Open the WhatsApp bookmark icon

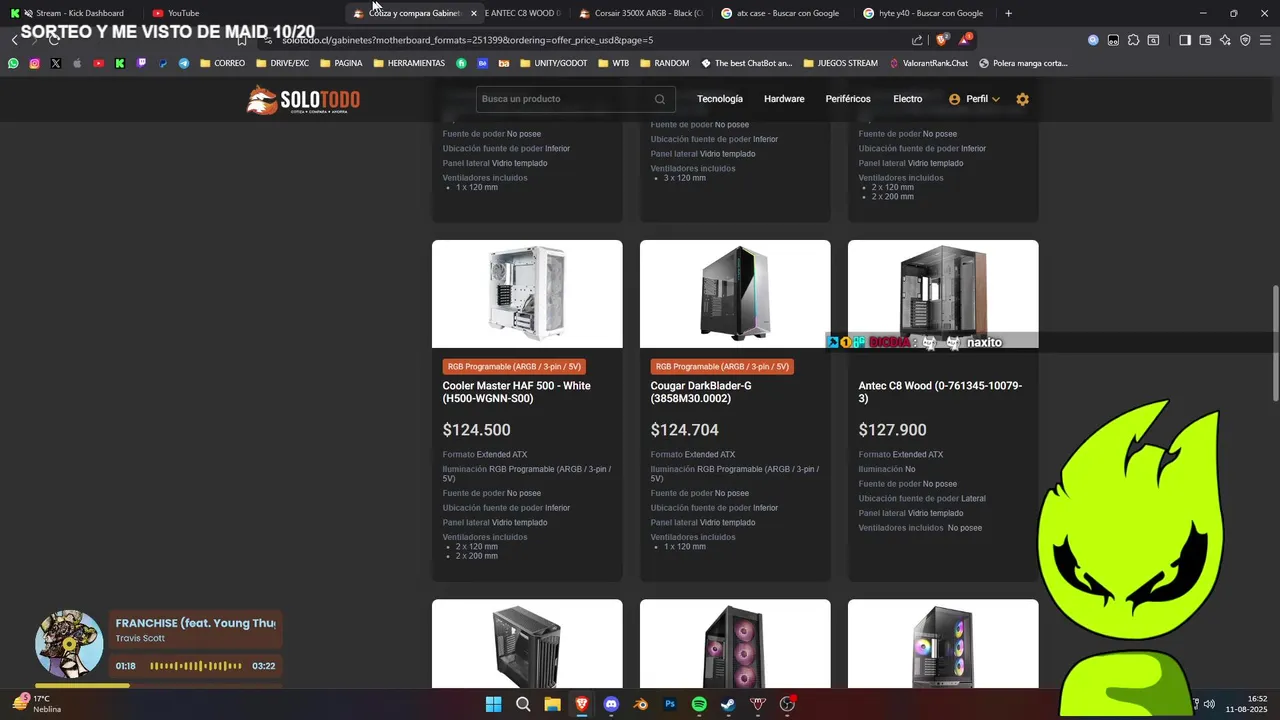click(x=13, y=63)
